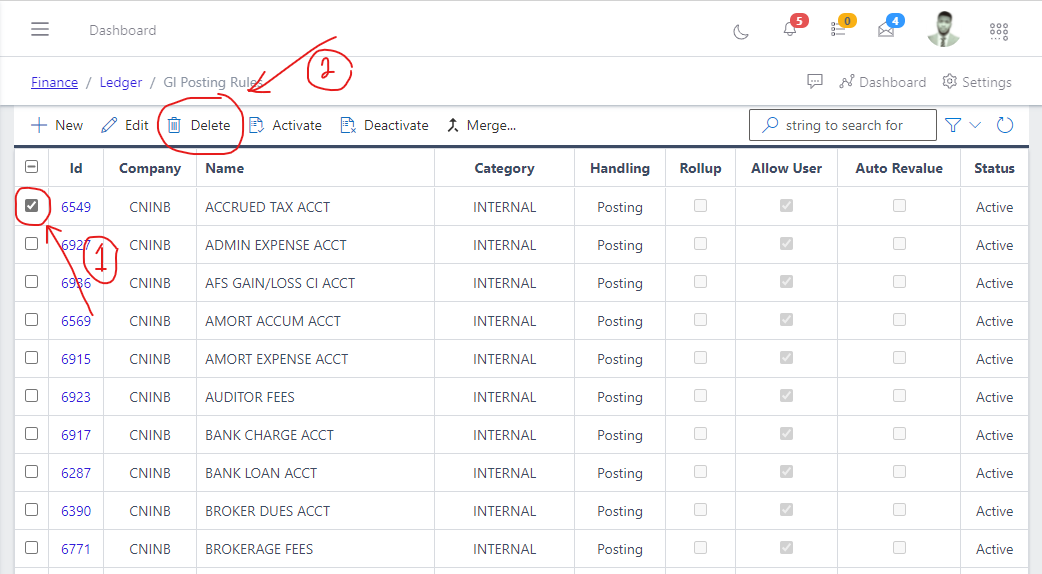Select the AFS GAIN/LOSS CI ACCT row checkbox
The image size is (1042, 574).
tap(31, 282)
